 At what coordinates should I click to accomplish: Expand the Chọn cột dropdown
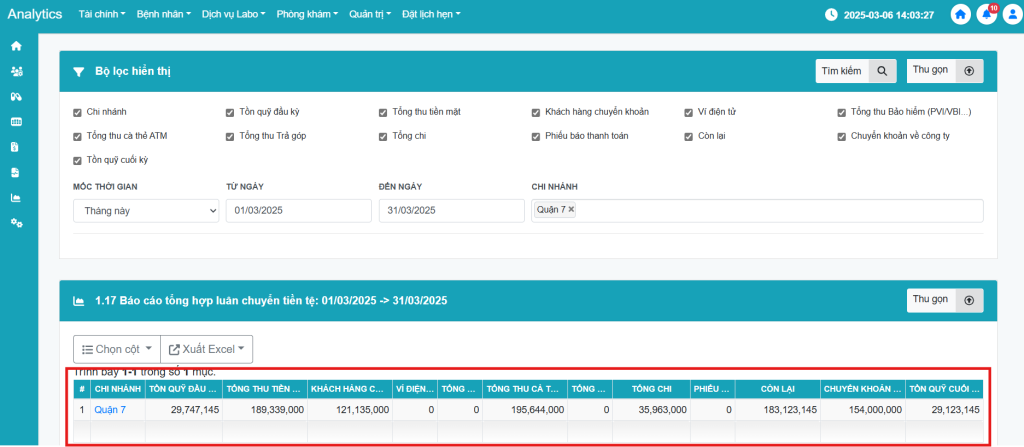pyautogui.click(x=116, y=349)
